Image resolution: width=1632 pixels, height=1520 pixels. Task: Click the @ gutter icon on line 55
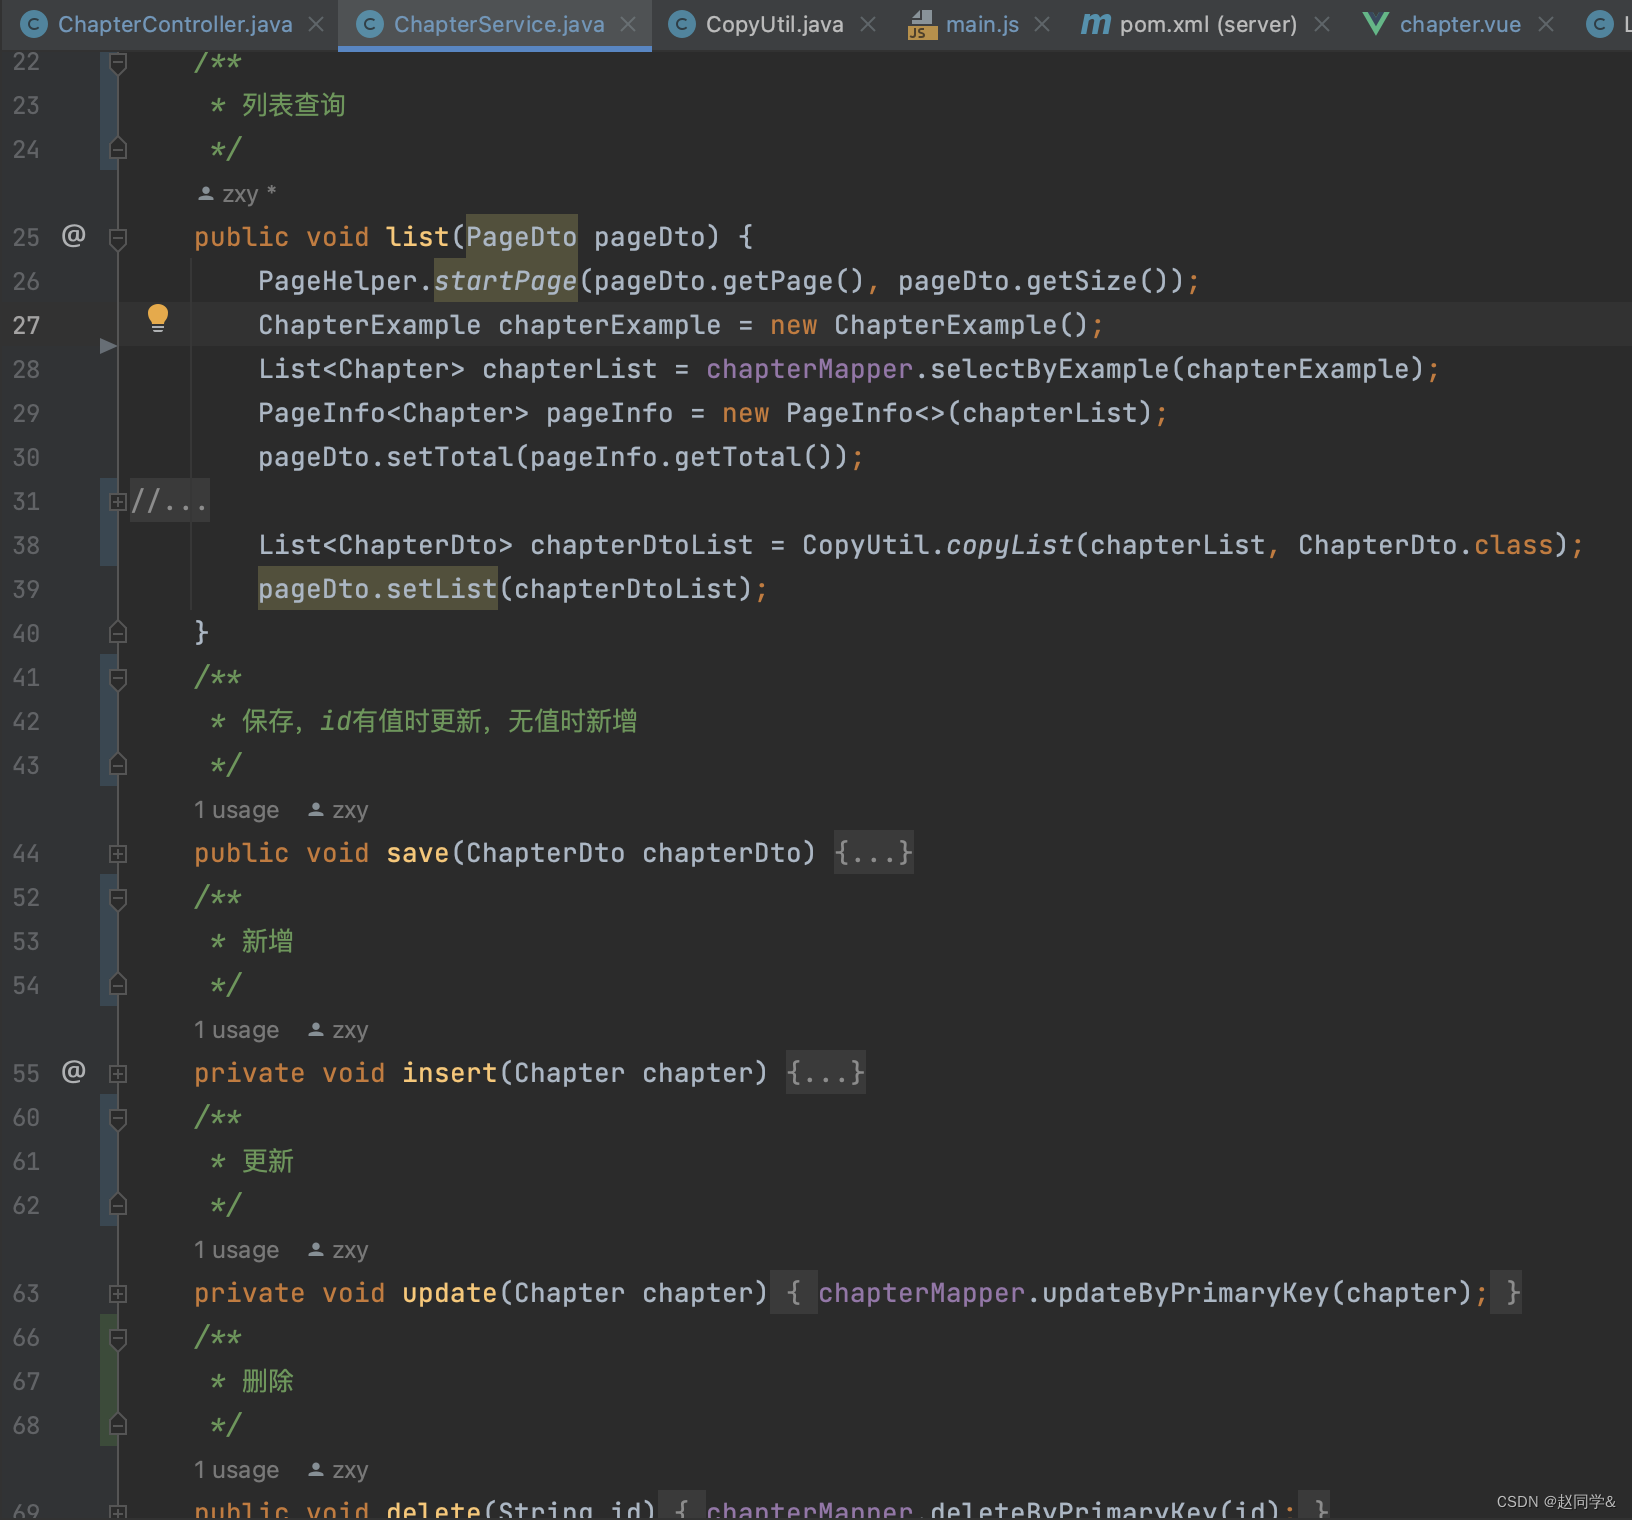click(x=74, y=1072)
